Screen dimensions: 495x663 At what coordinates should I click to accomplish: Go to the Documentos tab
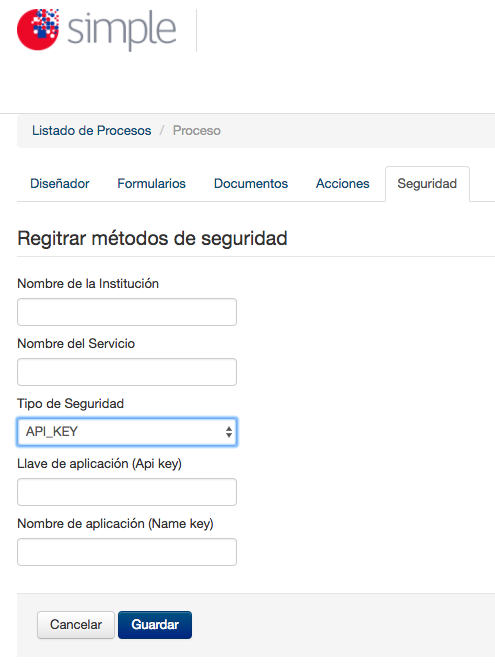pos(251,184)
